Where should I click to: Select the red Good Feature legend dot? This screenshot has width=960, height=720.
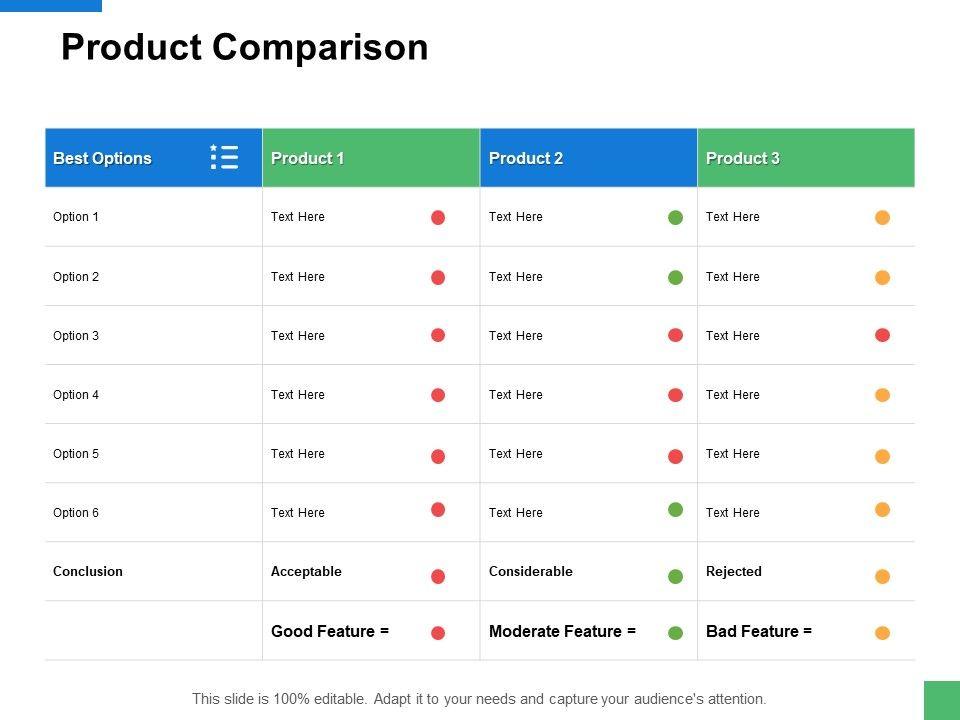coord(438,632)
